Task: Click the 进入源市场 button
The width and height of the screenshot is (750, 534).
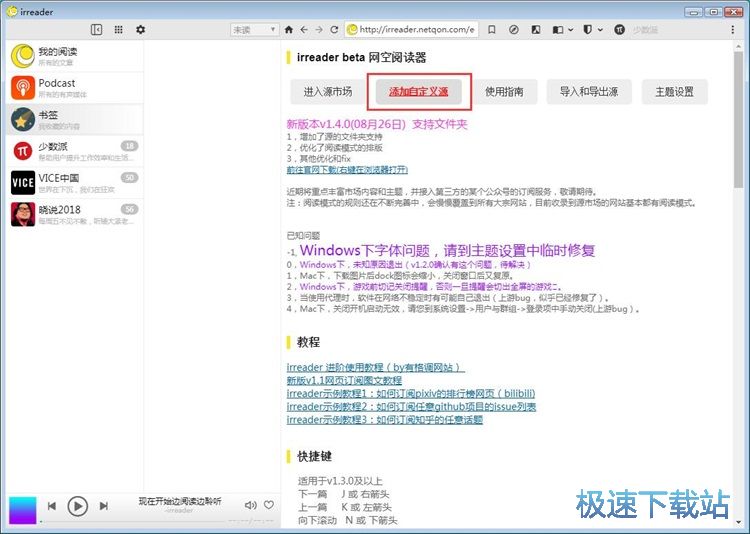Action: [x=328, y=91]
